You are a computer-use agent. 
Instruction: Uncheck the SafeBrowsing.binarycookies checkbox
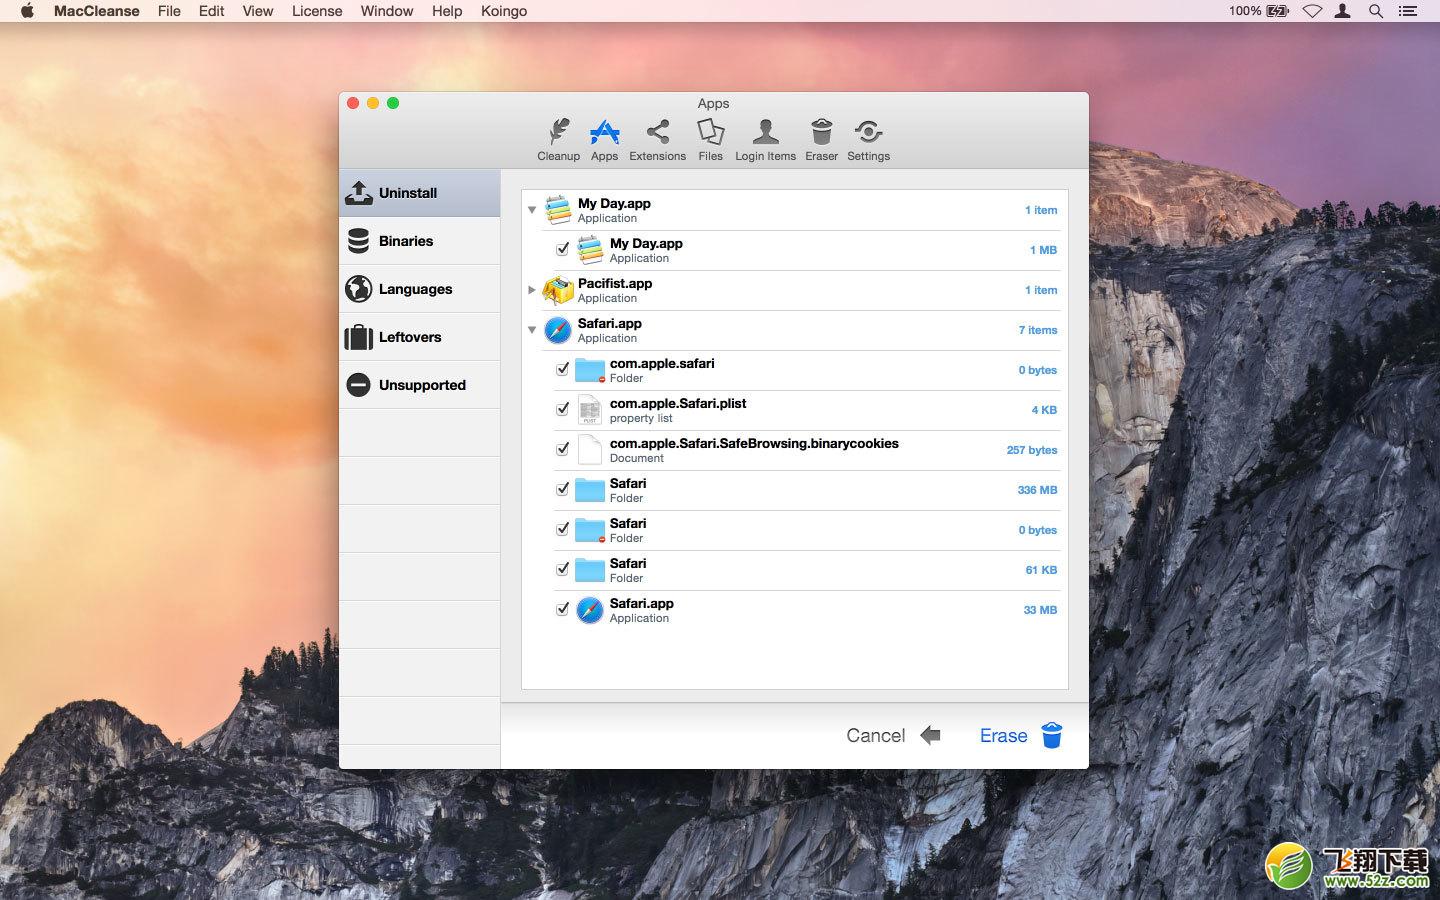(562, 449)
